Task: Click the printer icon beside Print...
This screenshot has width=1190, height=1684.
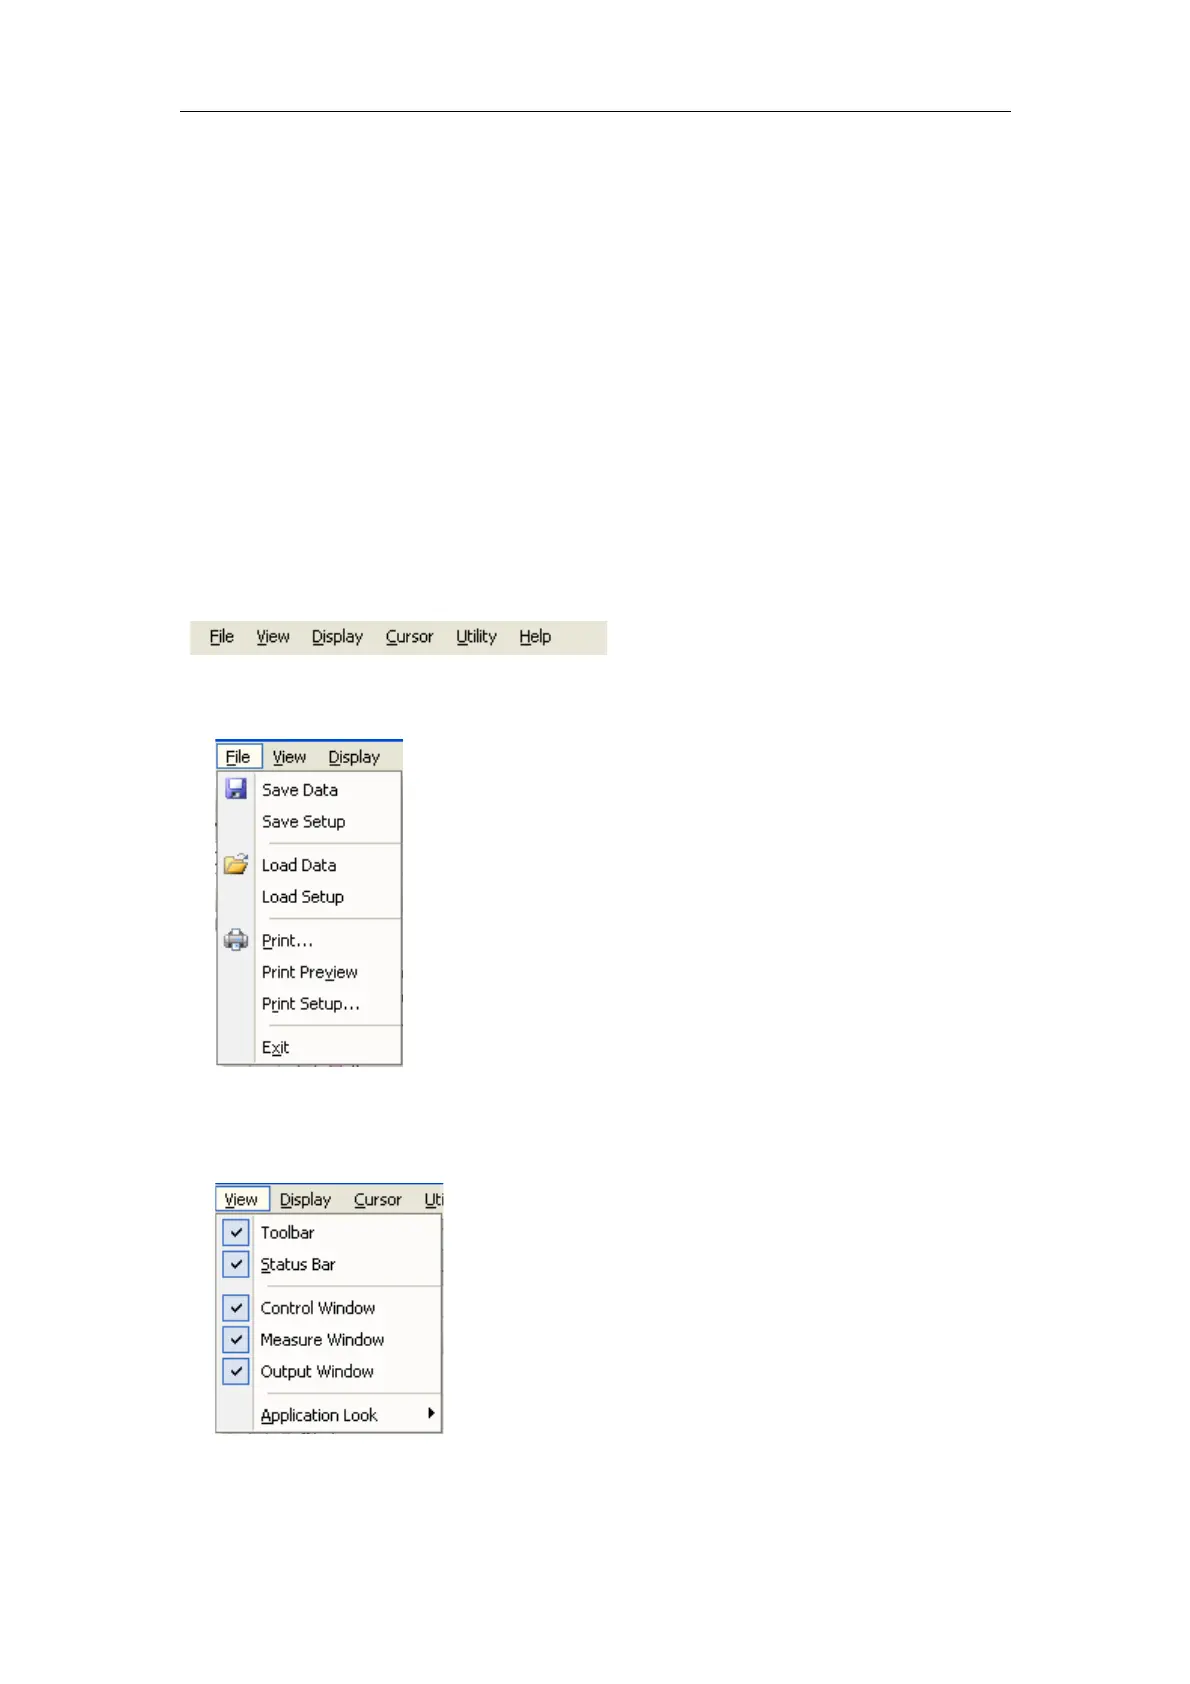Action: [236, 940]
